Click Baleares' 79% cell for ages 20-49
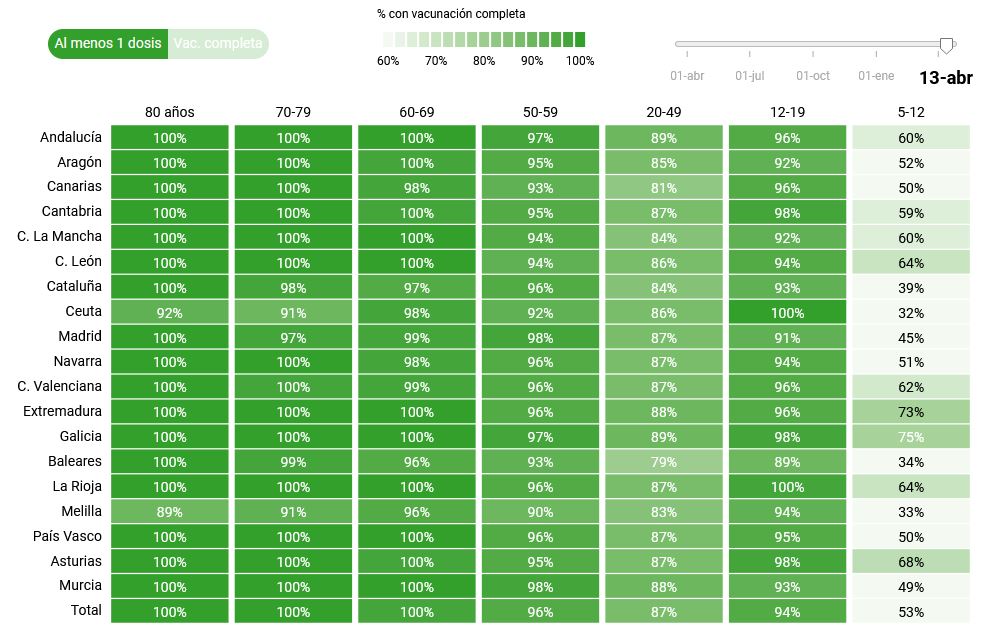The height and width of the screenshot is (643, 990). click(x=664, y=462)
